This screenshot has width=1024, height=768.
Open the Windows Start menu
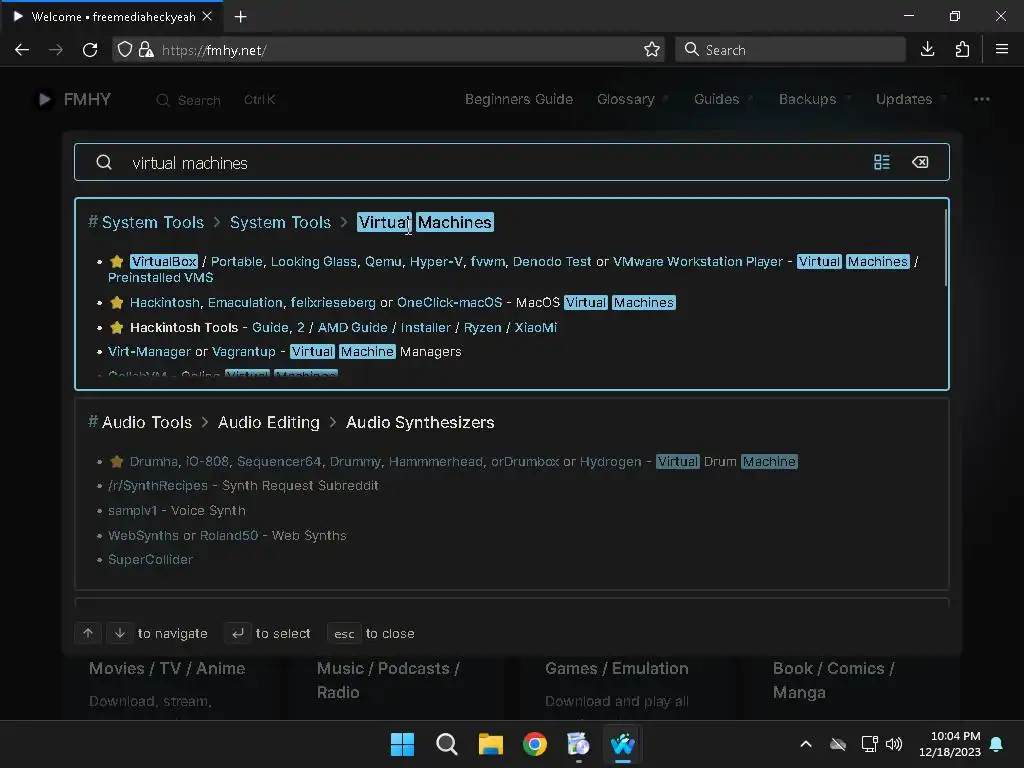pyautogui.click(x=402, y=744)
